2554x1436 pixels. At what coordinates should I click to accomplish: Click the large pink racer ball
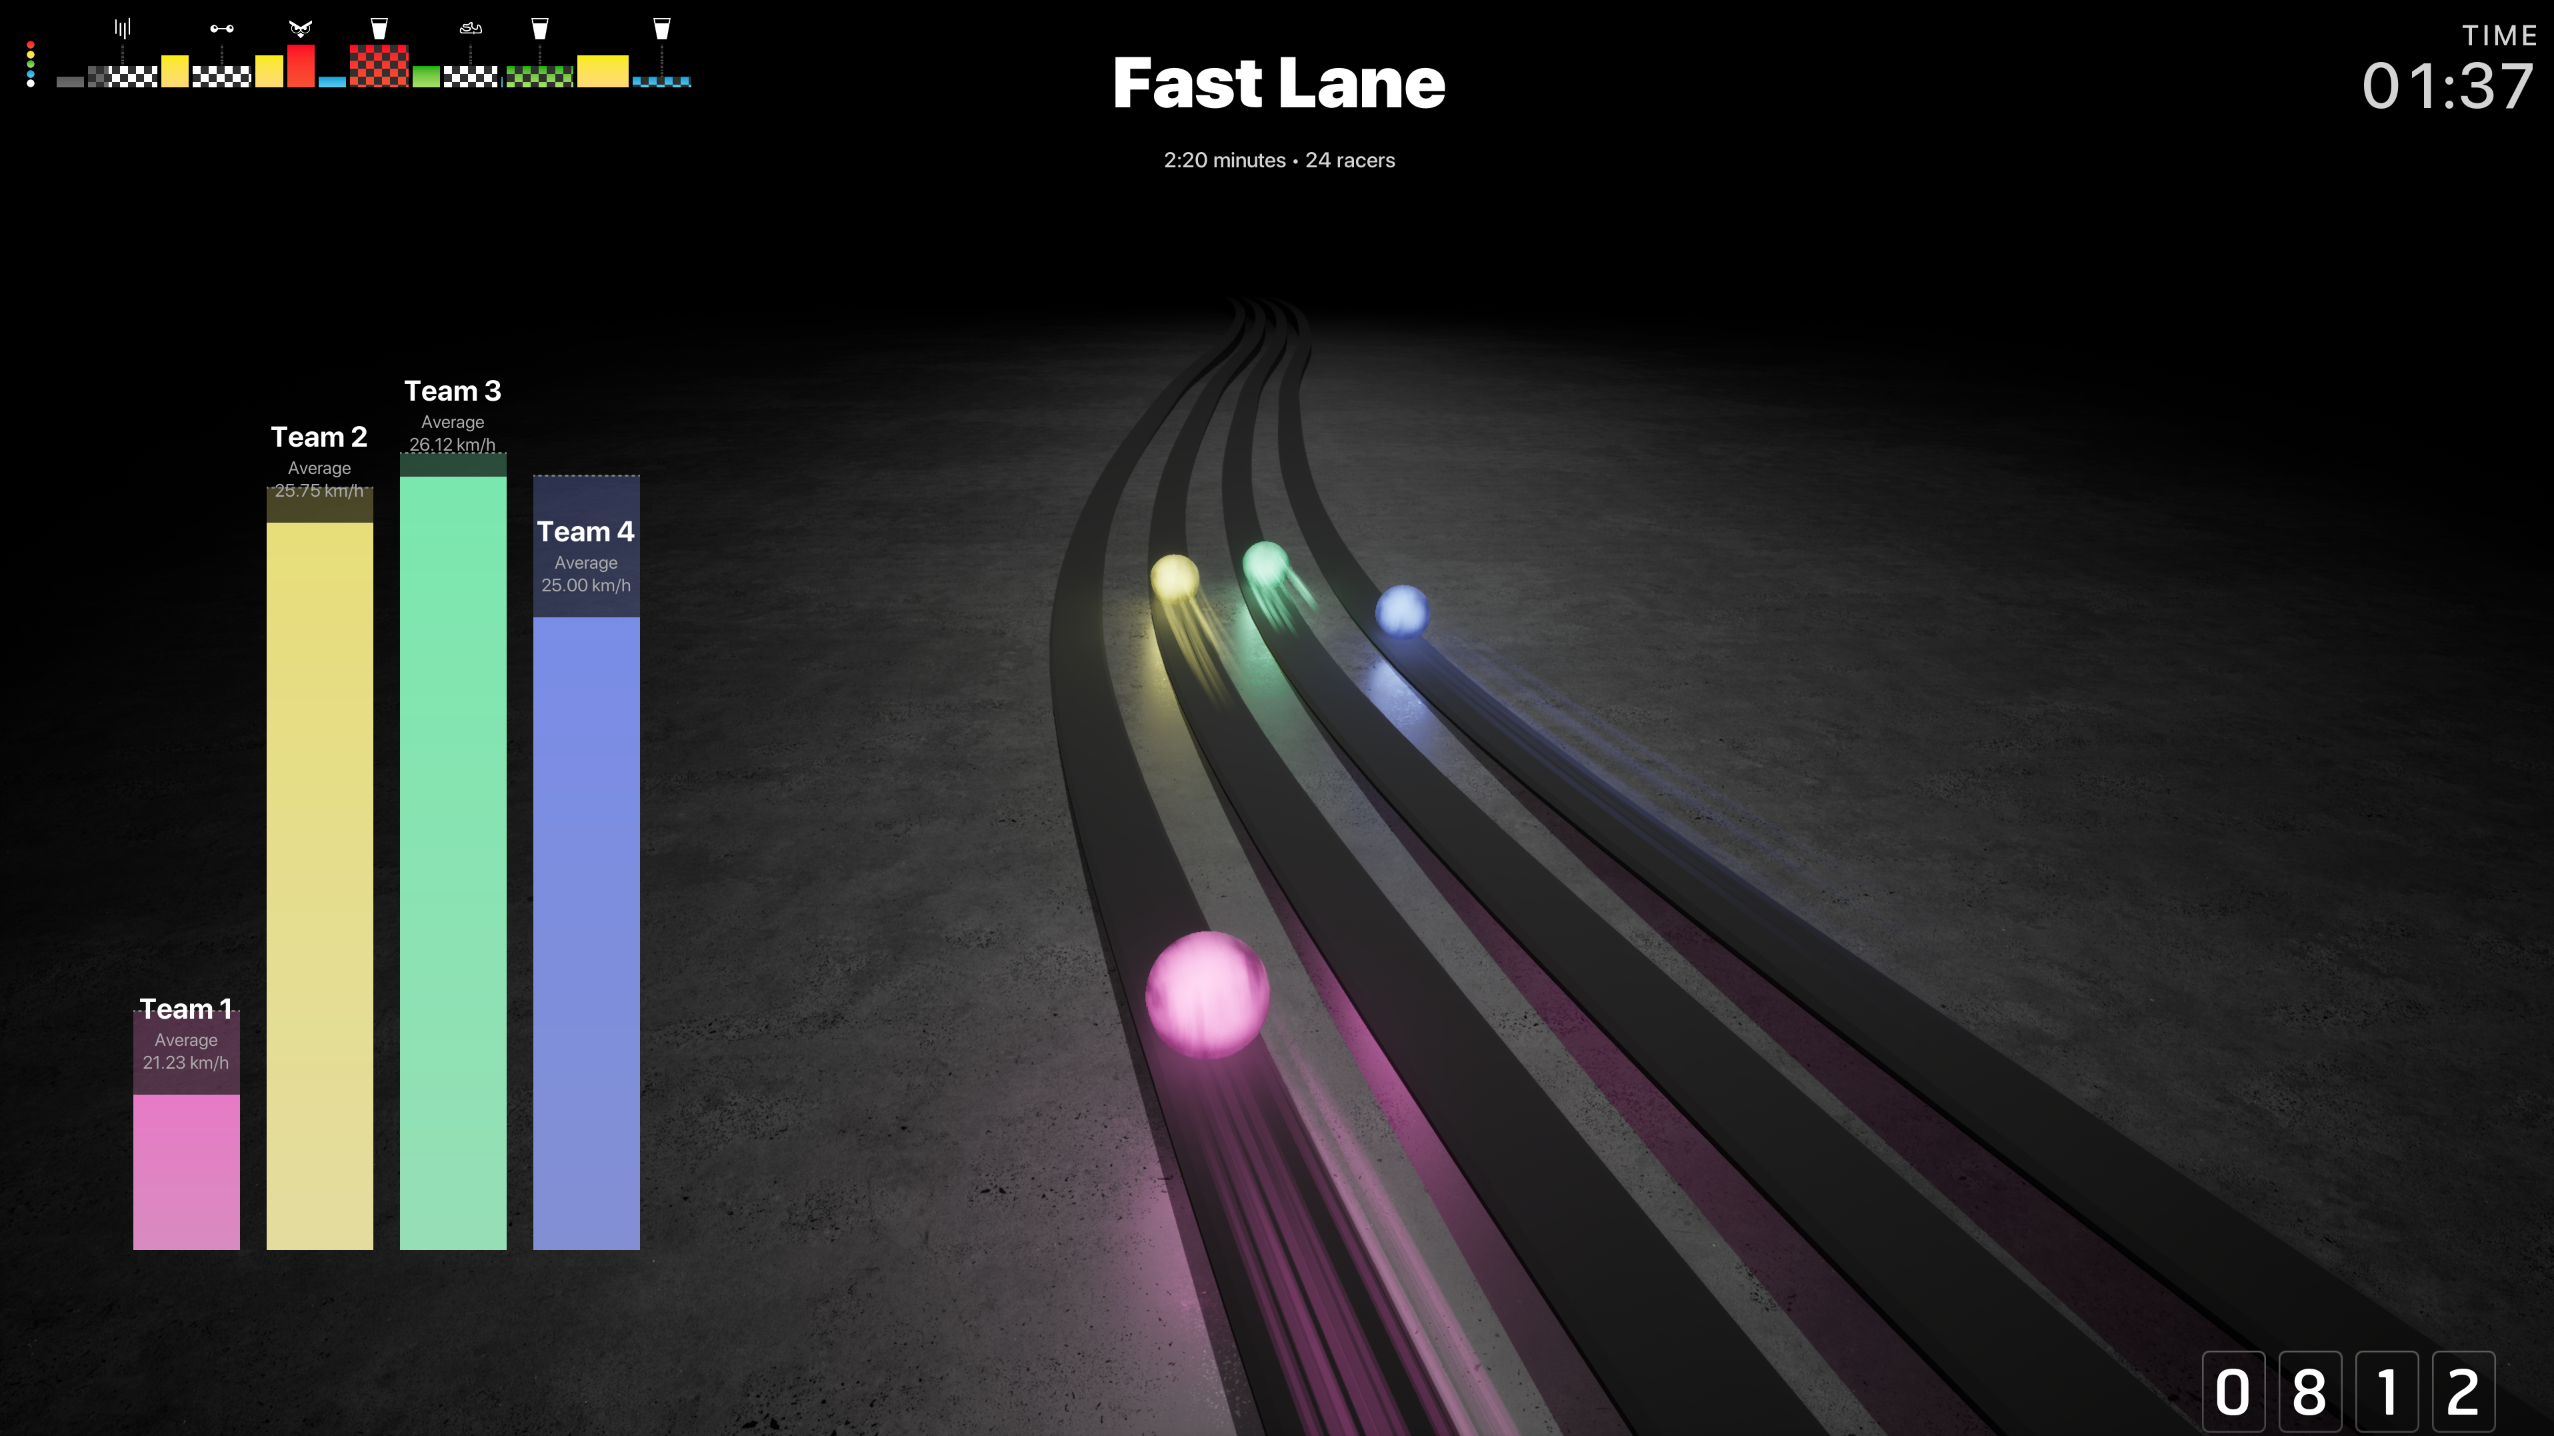pyautogui.click(x=1207, y=994)
